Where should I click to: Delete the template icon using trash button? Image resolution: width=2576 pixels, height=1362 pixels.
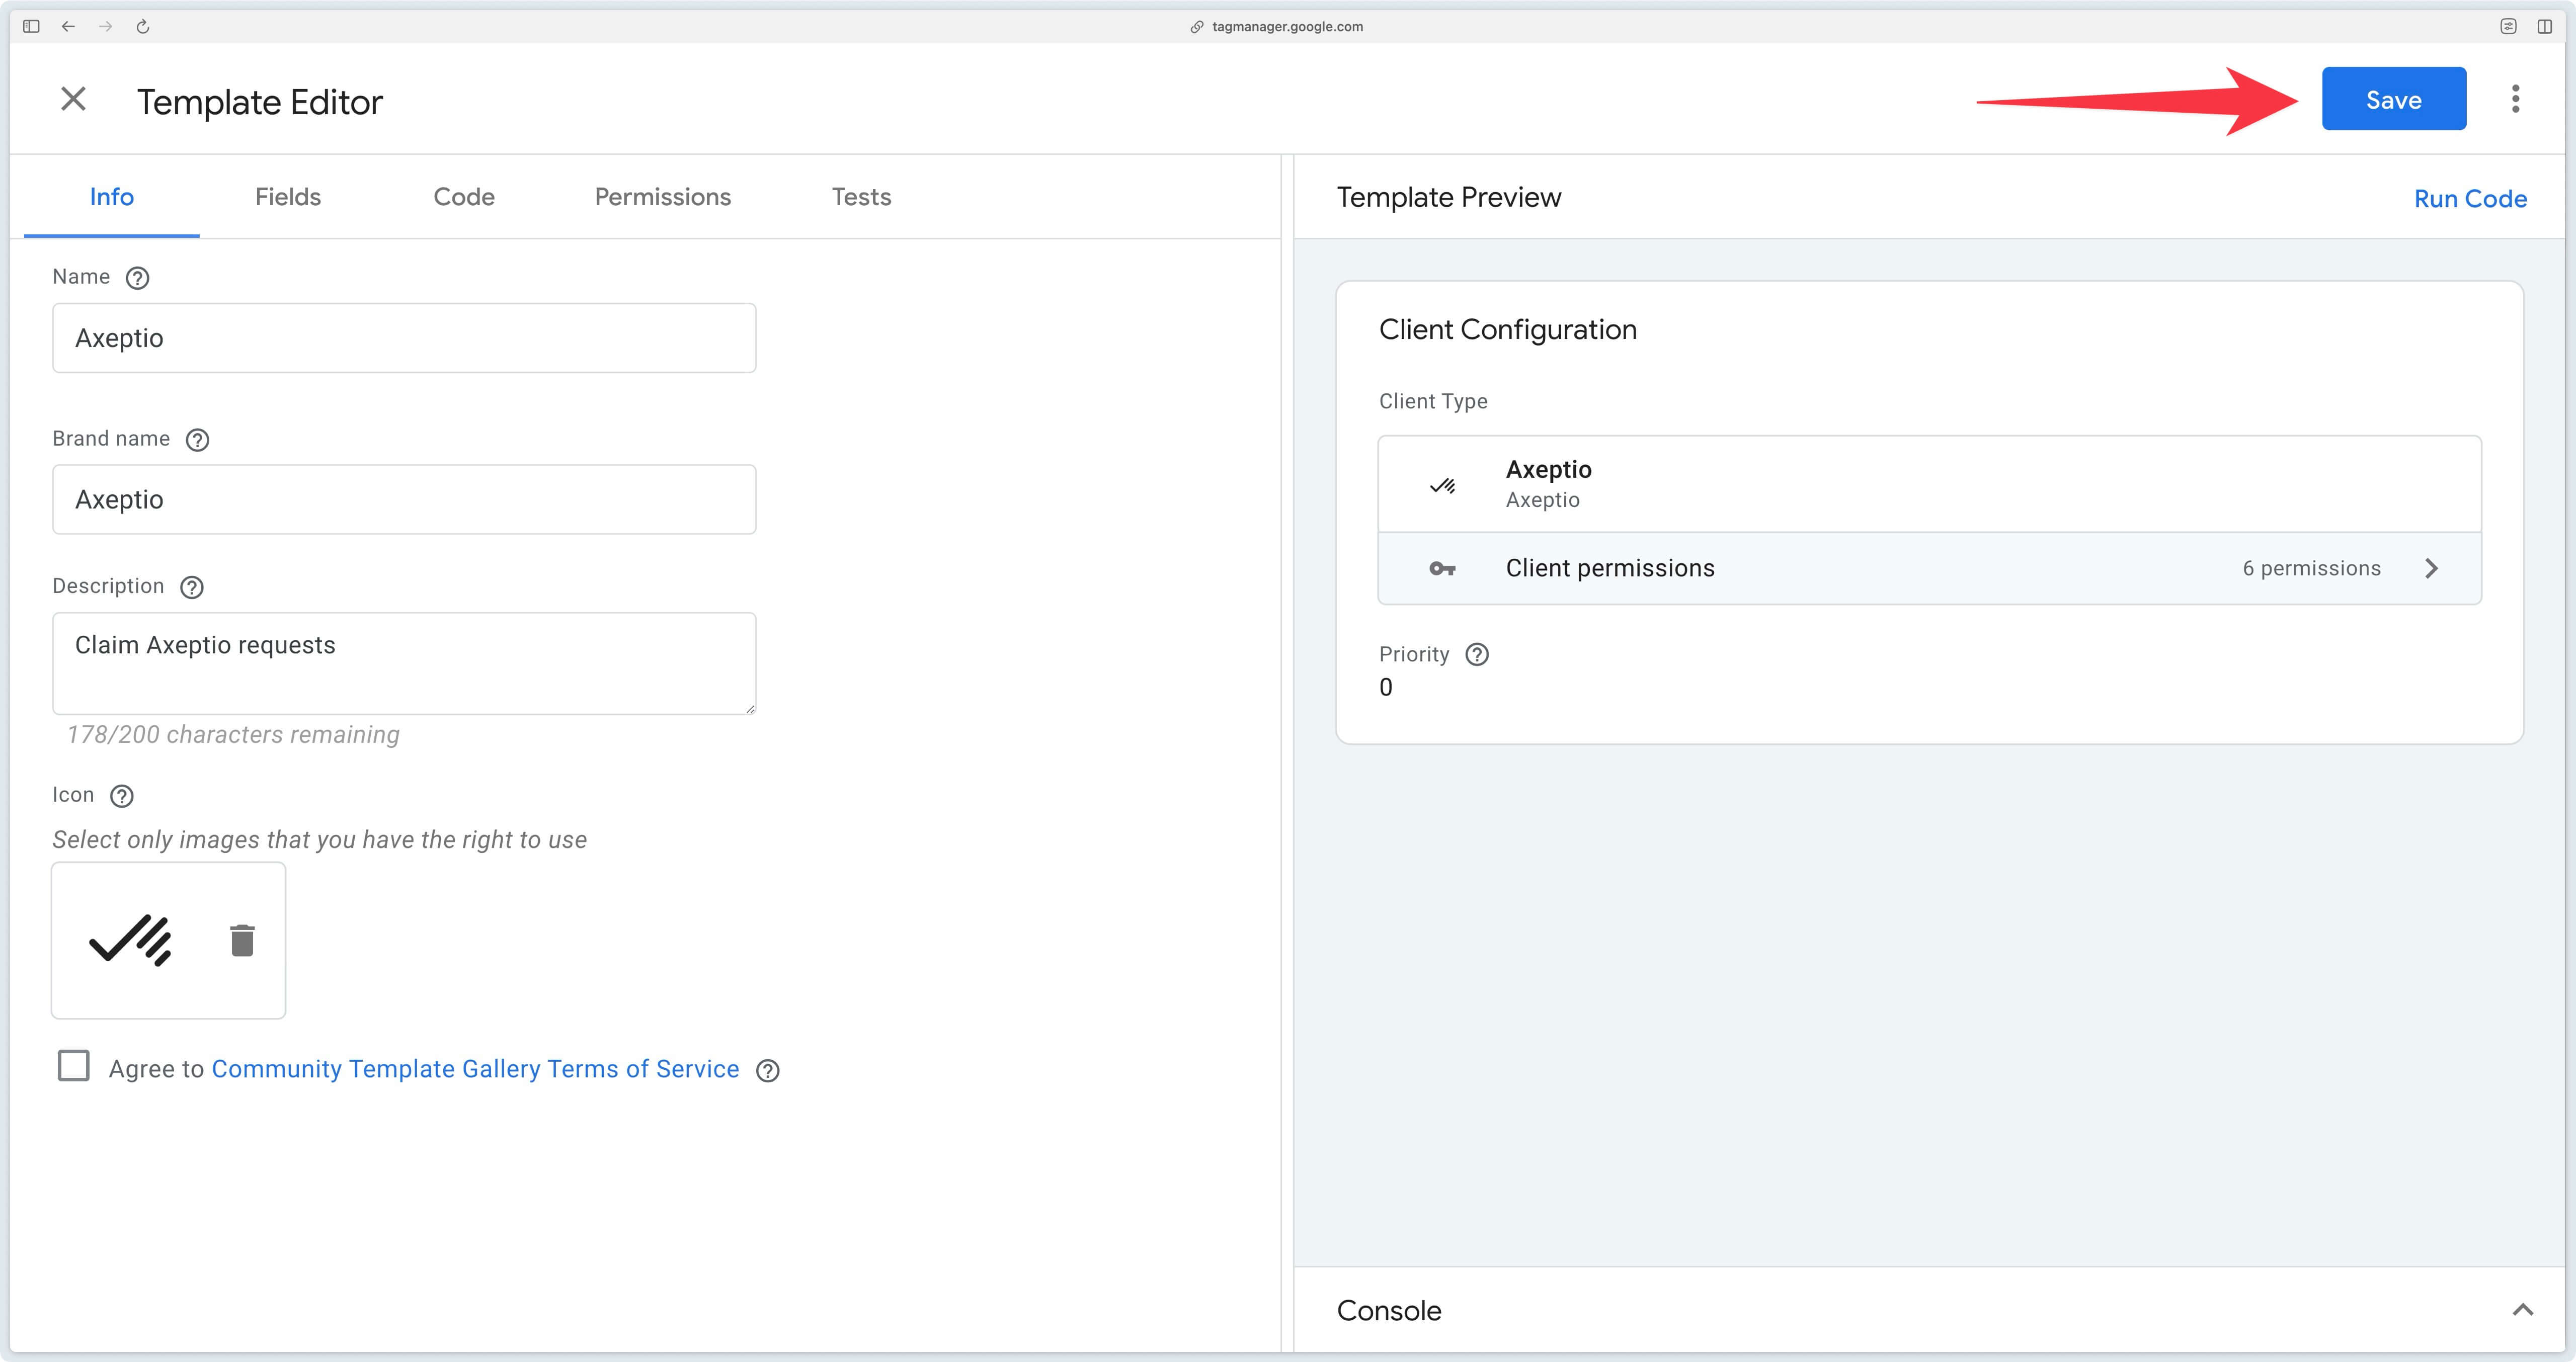click(x=242, y=941)
